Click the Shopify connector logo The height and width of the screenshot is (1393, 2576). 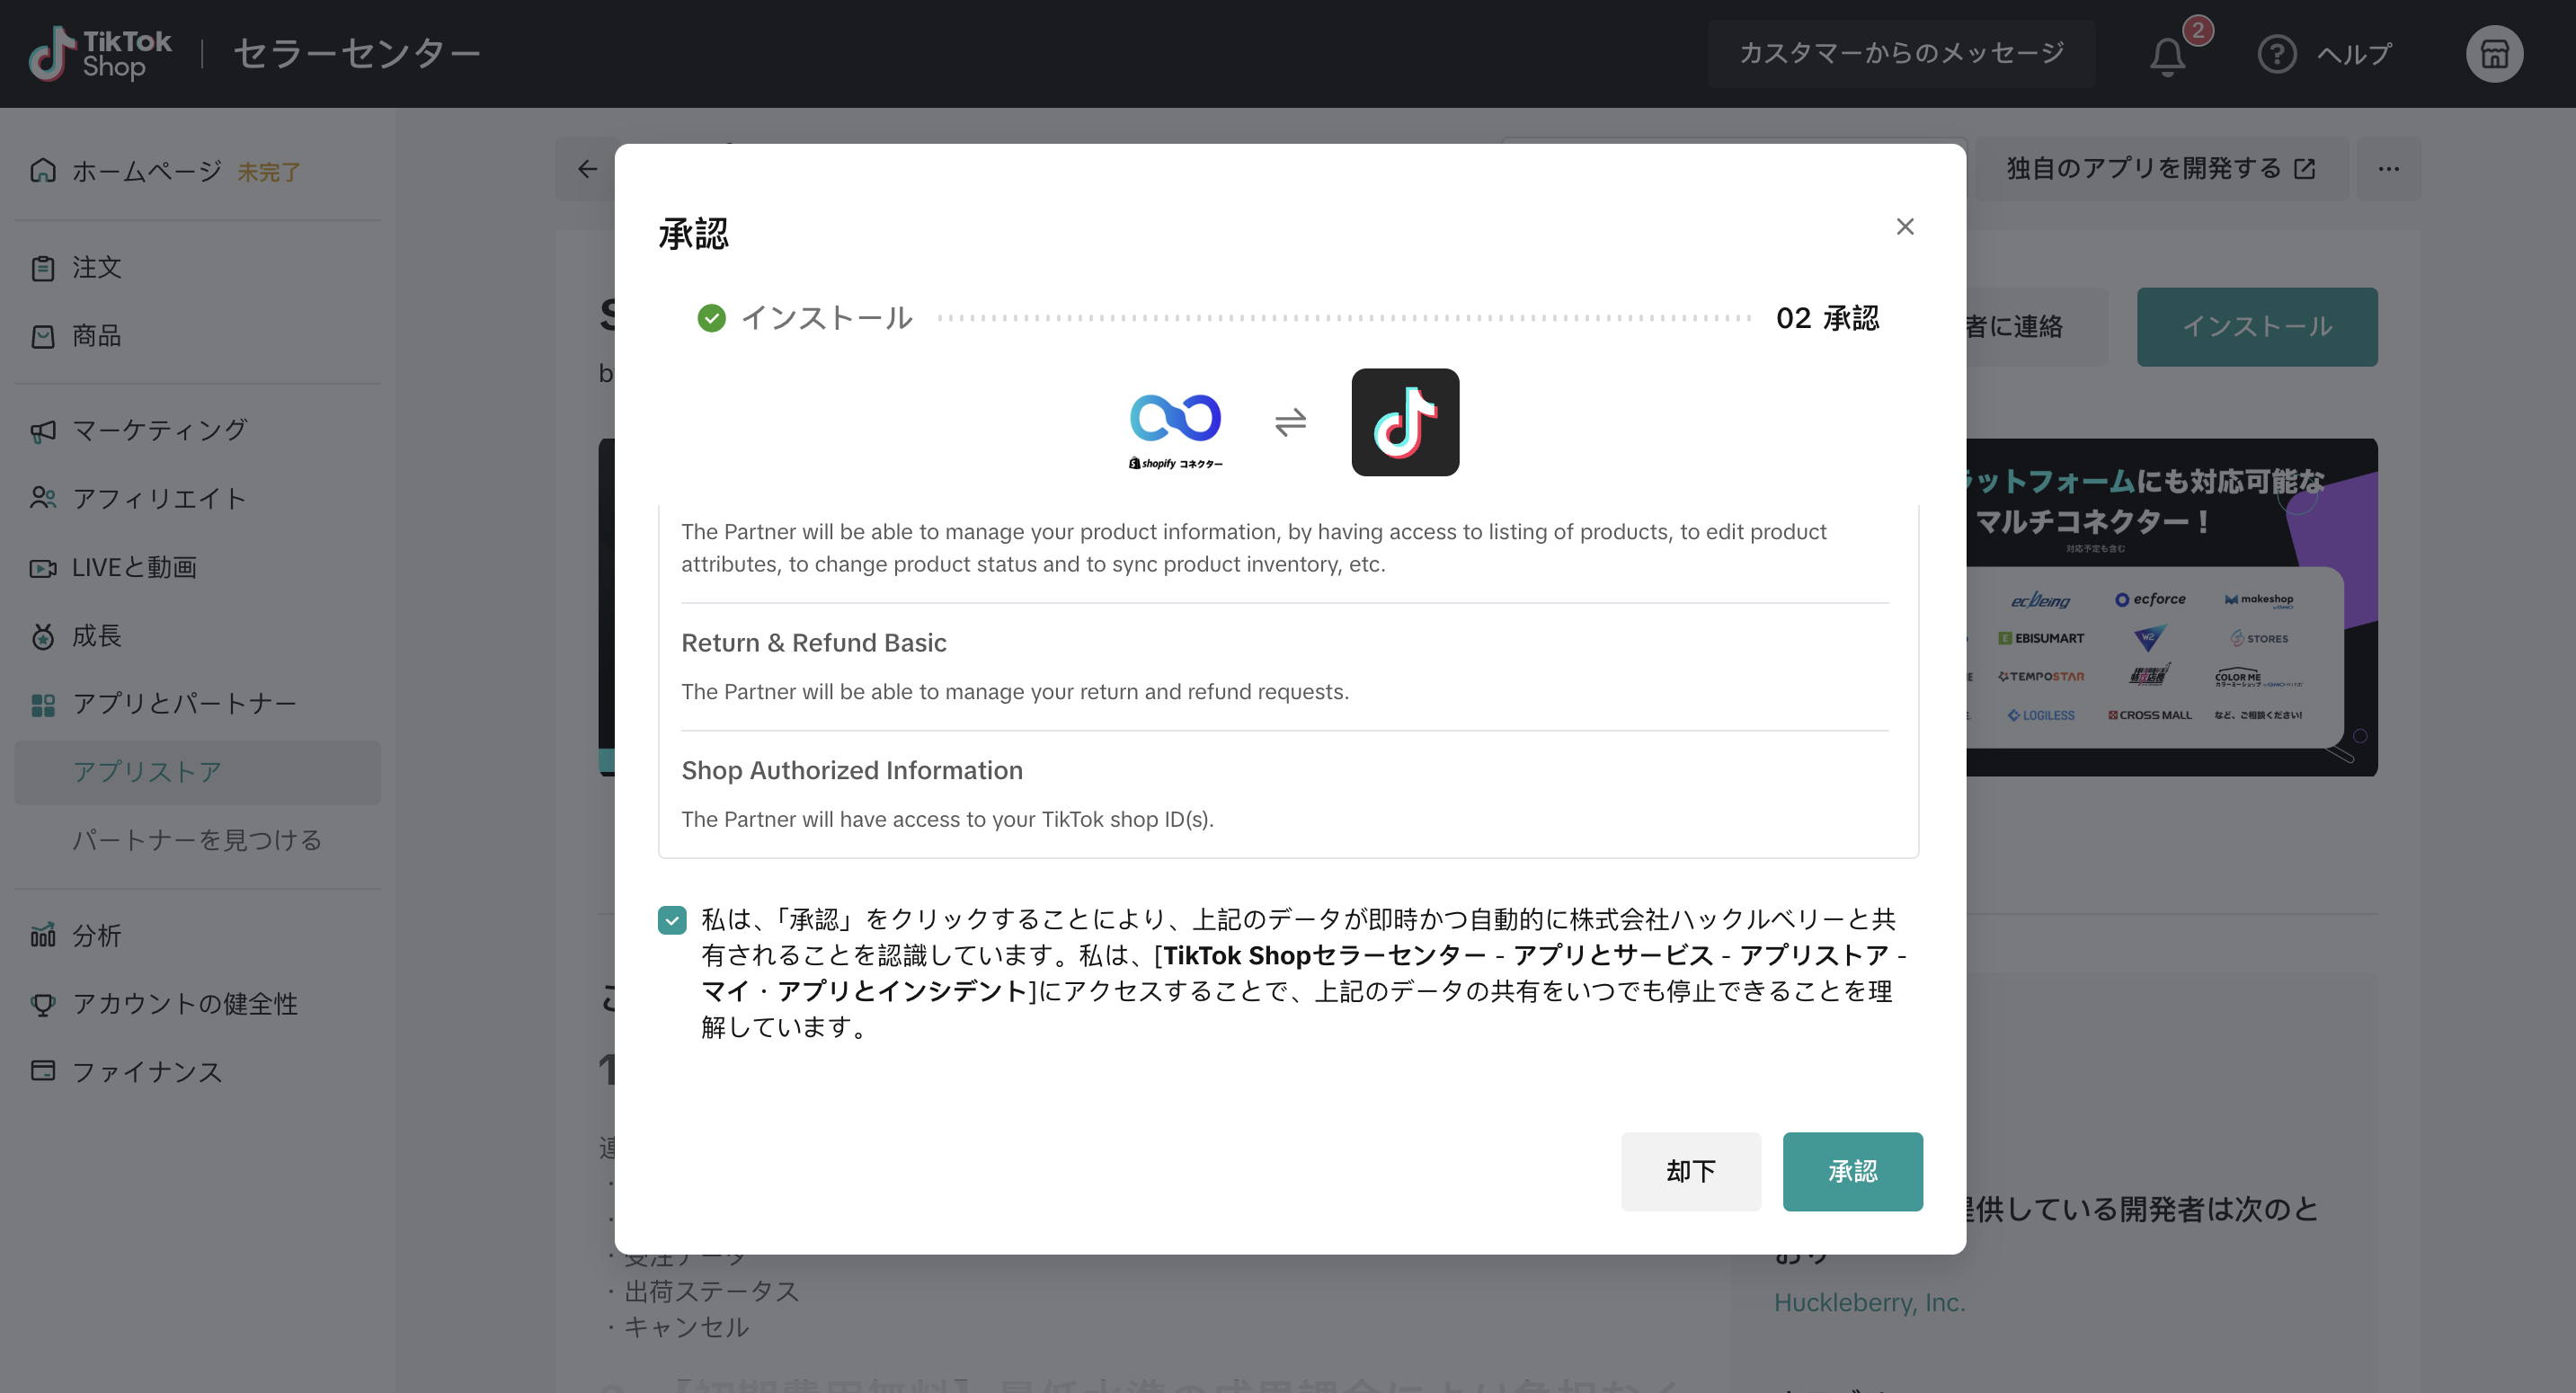tap(1175, 427)
